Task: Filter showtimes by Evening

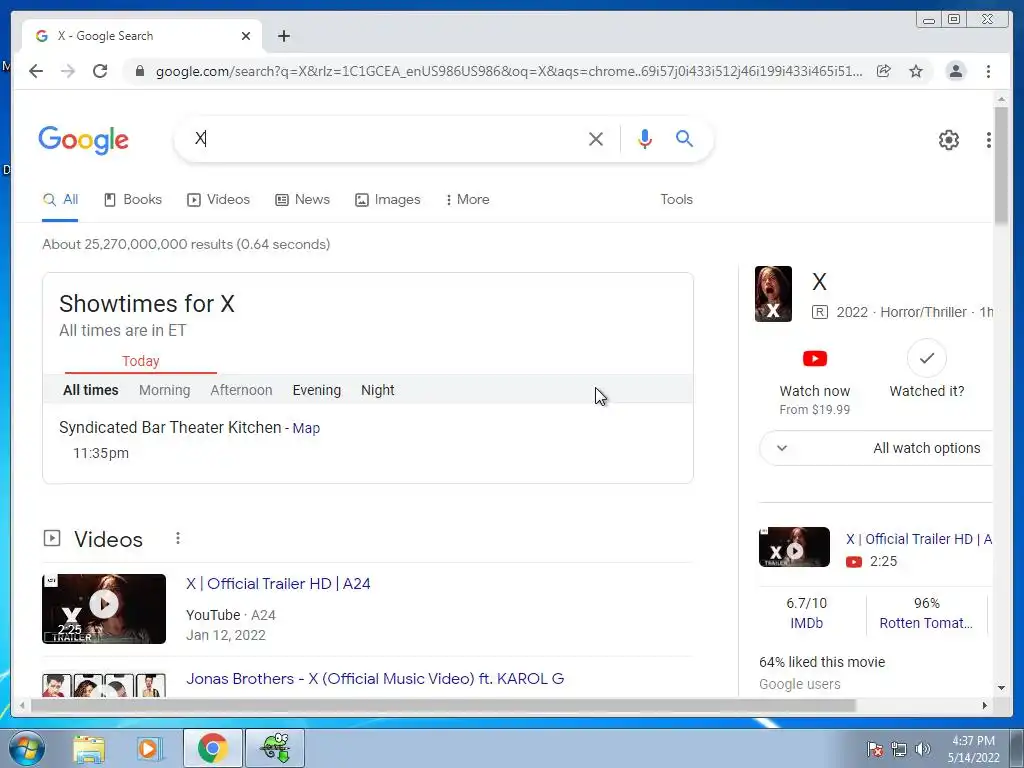Action: [x=317, y=390]
